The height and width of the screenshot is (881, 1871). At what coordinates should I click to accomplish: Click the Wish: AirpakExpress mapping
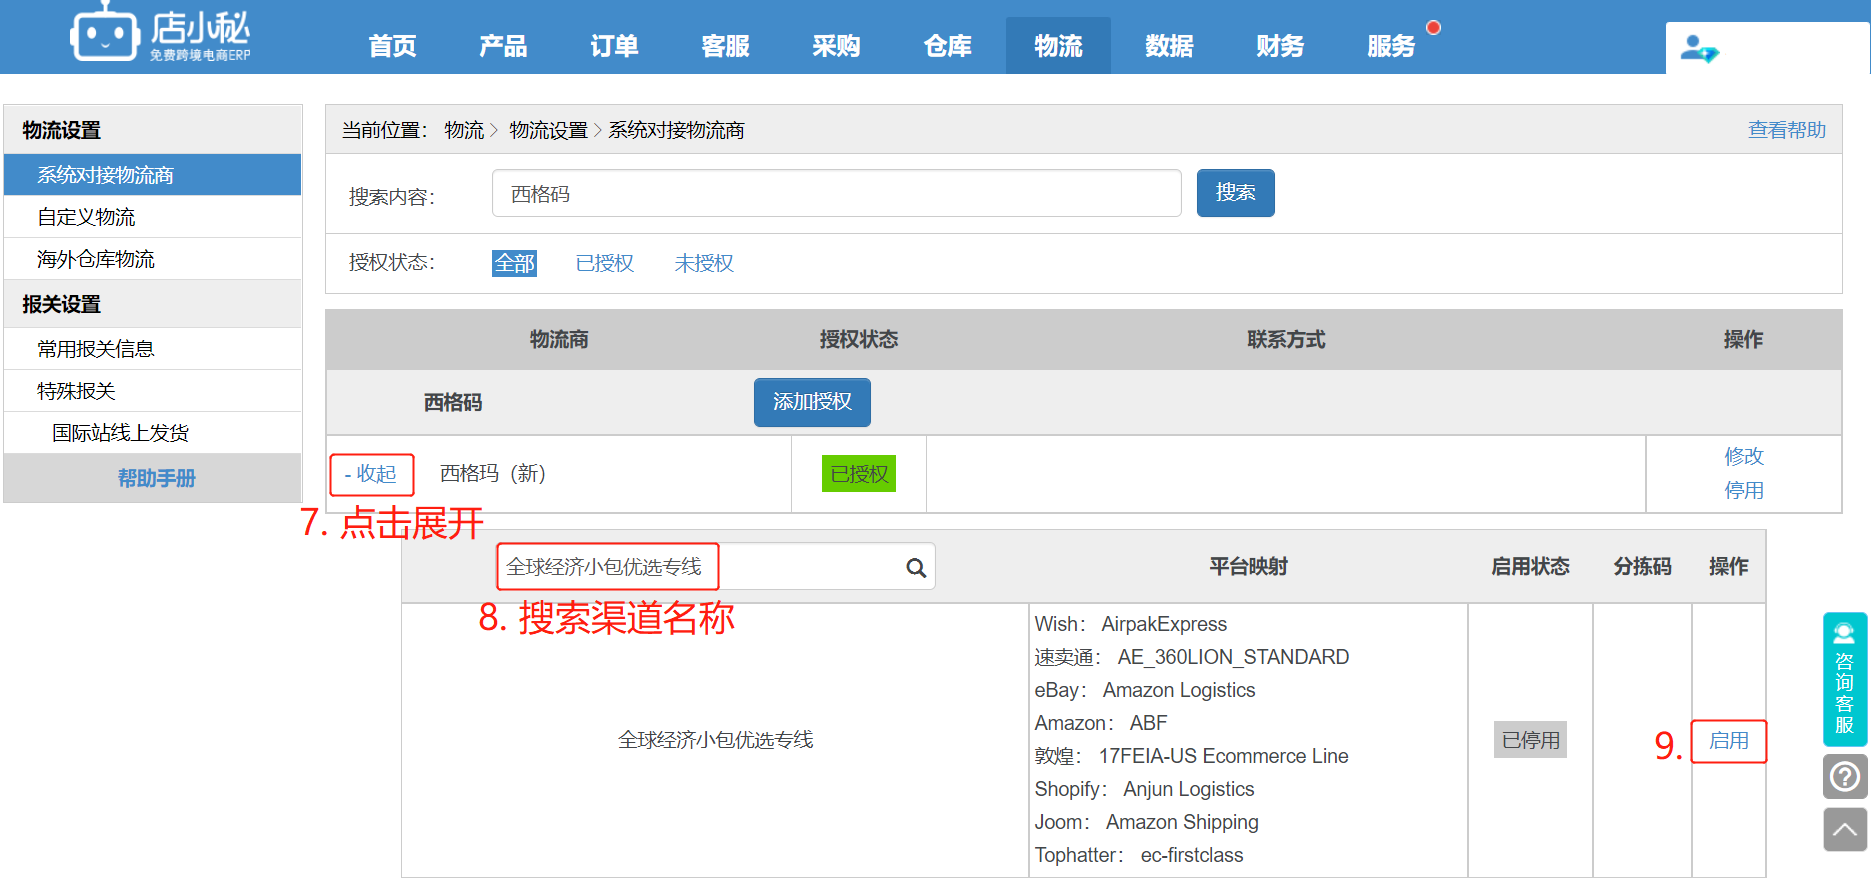[1130, 624]
